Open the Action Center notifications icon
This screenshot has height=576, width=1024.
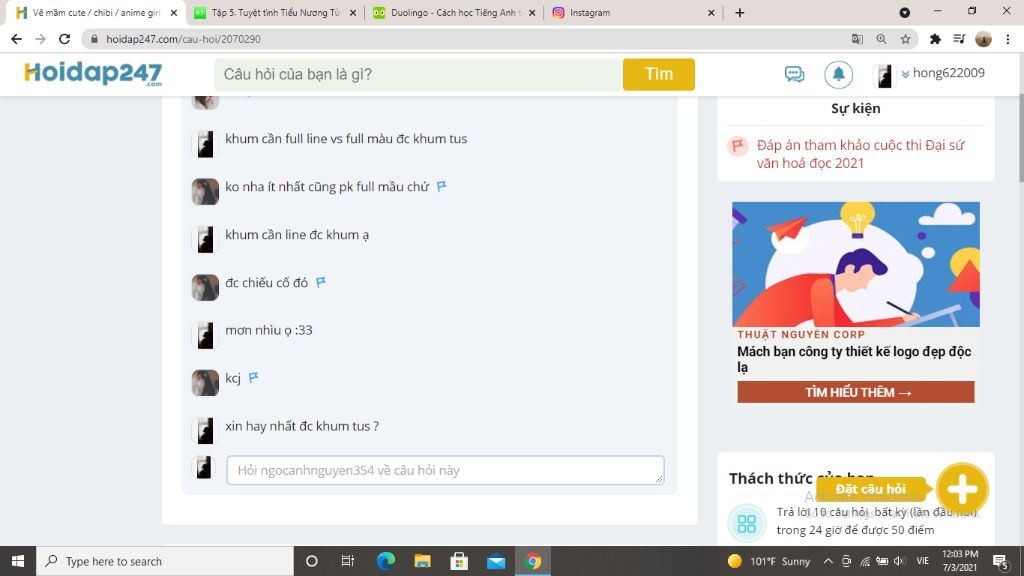[x=1000, y=561]
